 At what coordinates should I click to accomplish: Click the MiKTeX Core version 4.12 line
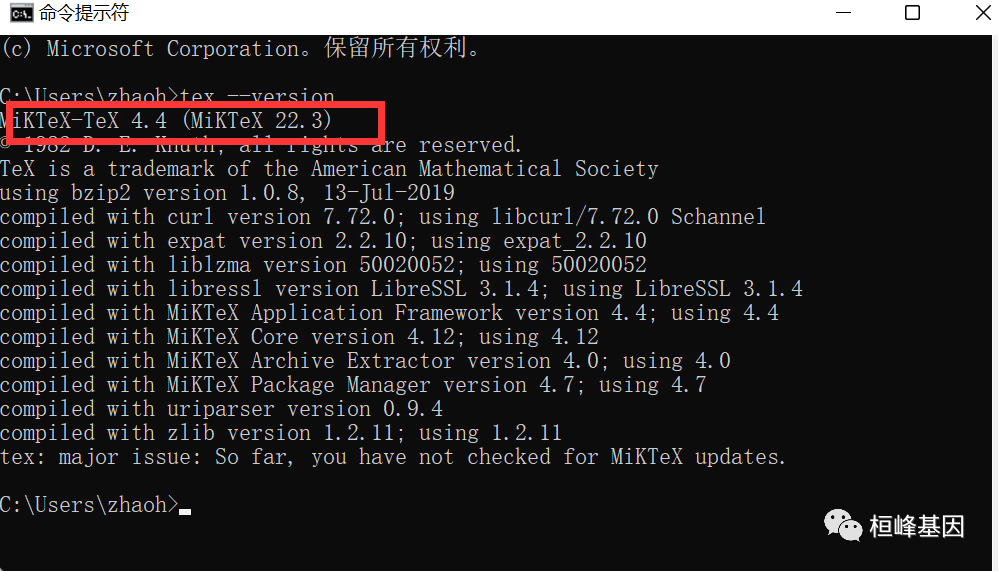tap(299, 337)
